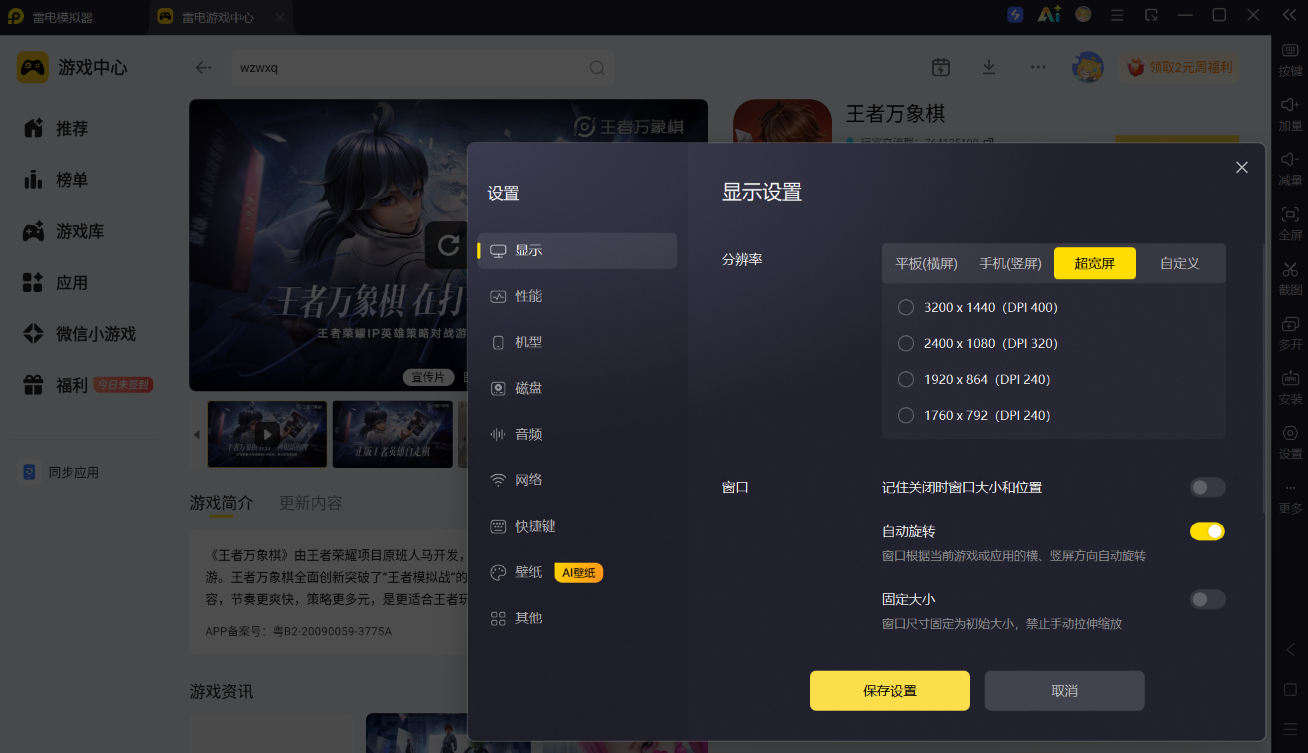Viewport: 1308px width, 753px height.
Task: Select the 超宽屏 resolution tab
Action: coord(1095,263)
